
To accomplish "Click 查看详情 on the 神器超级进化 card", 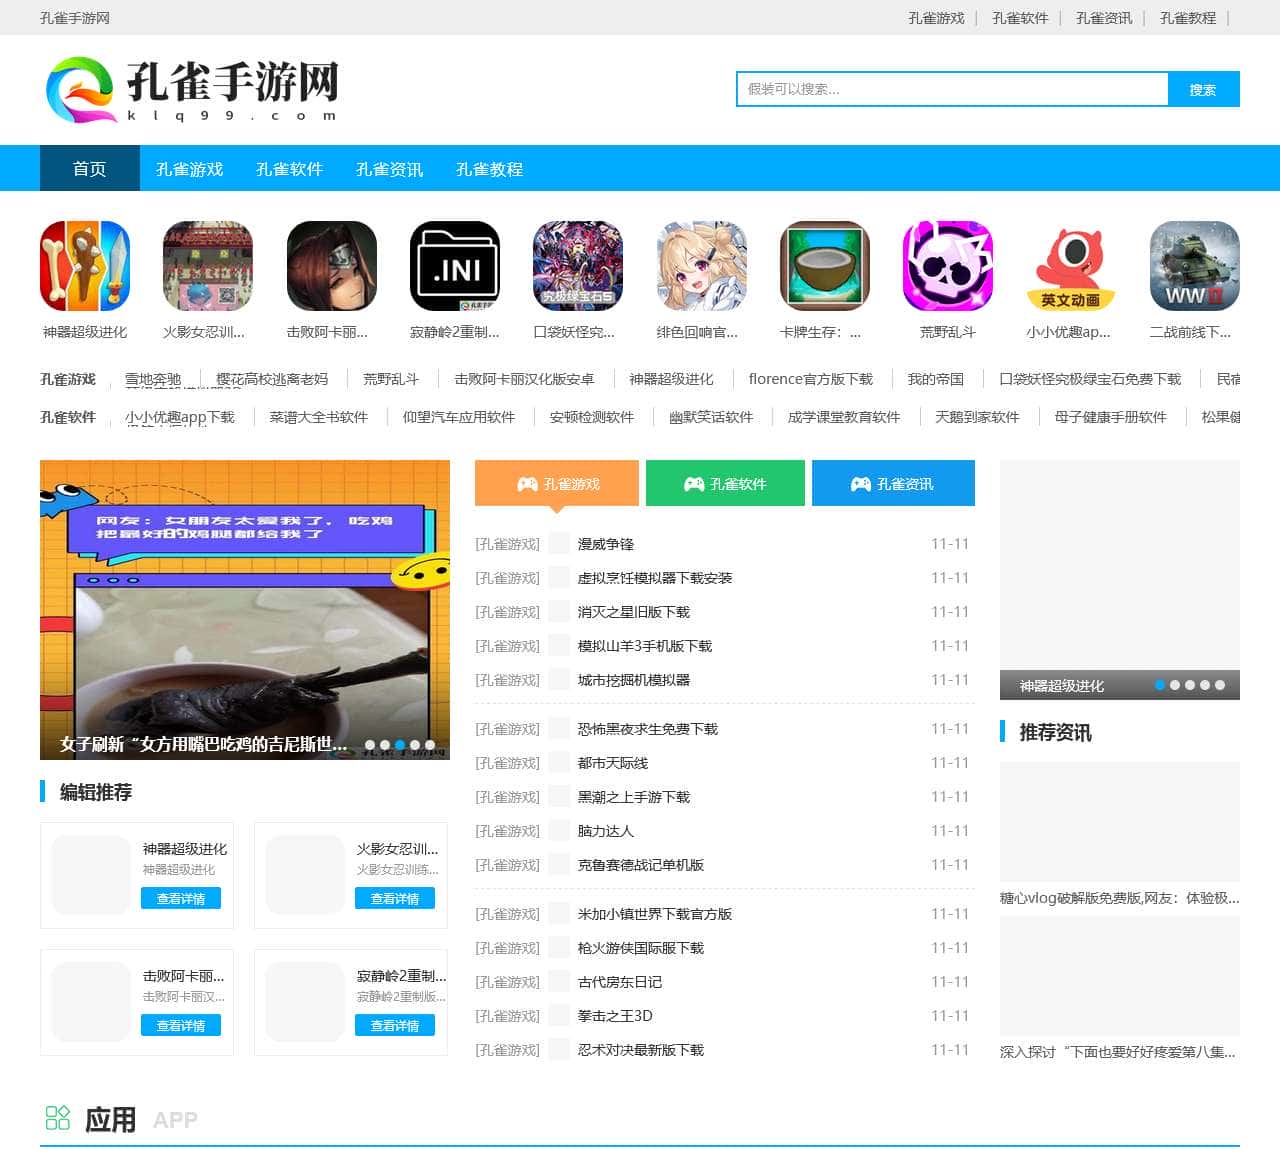I will [x=181, y=899].
